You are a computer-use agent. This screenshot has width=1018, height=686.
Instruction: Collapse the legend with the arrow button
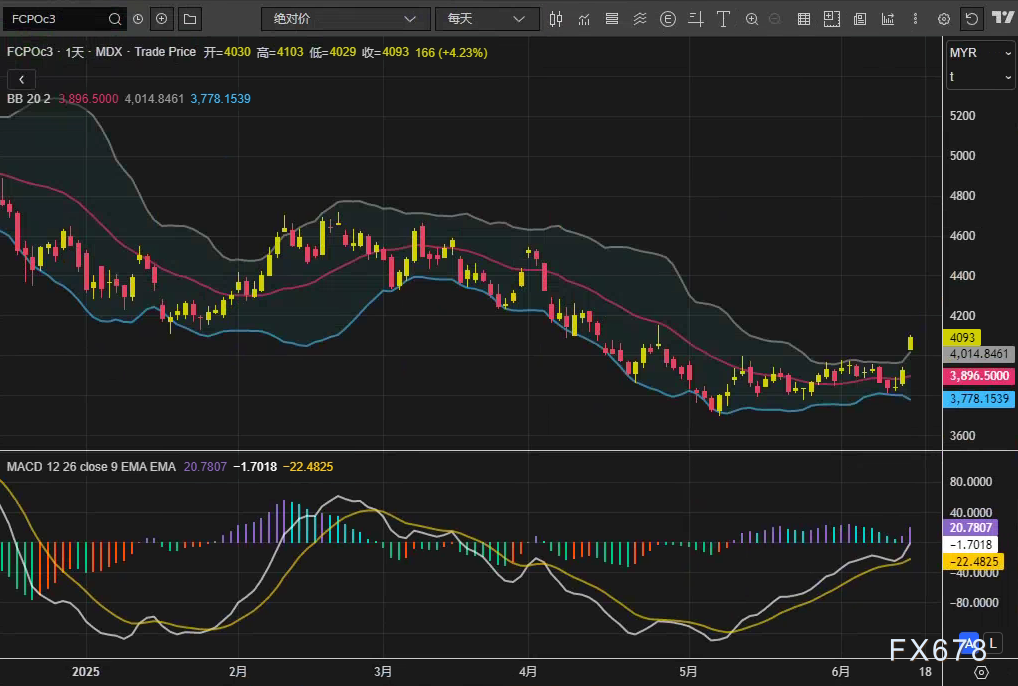tap(21, 78)
